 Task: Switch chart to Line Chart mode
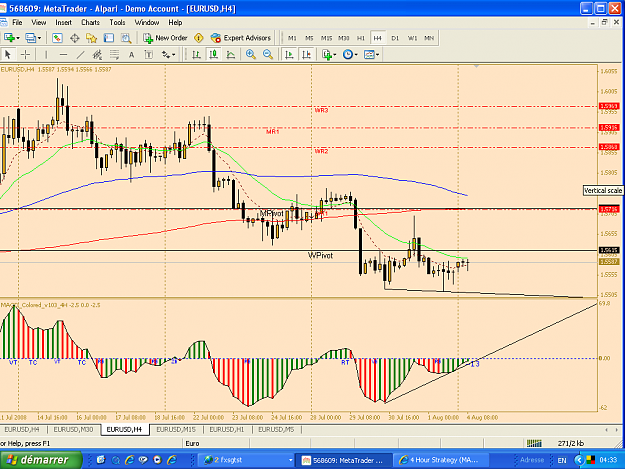231,55
